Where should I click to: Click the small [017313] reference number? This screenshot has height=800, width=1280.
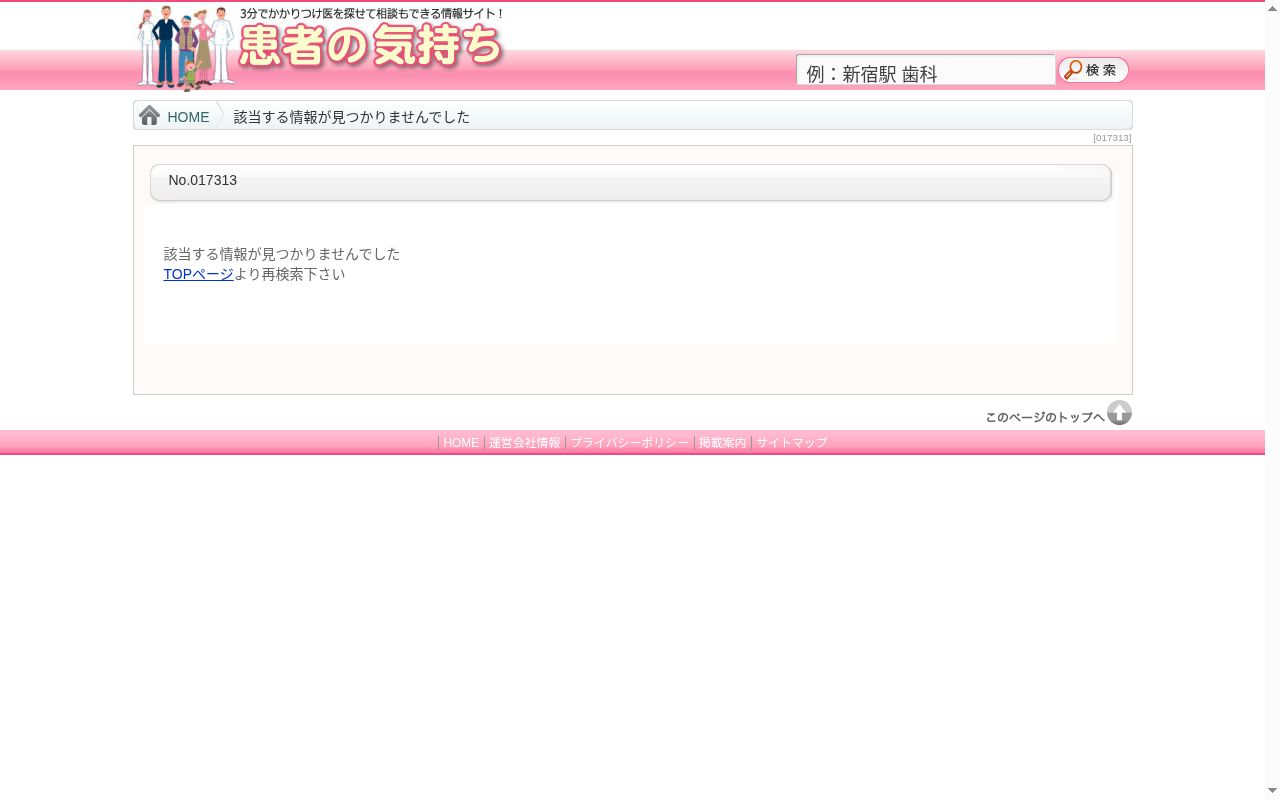pos(1112,138)
